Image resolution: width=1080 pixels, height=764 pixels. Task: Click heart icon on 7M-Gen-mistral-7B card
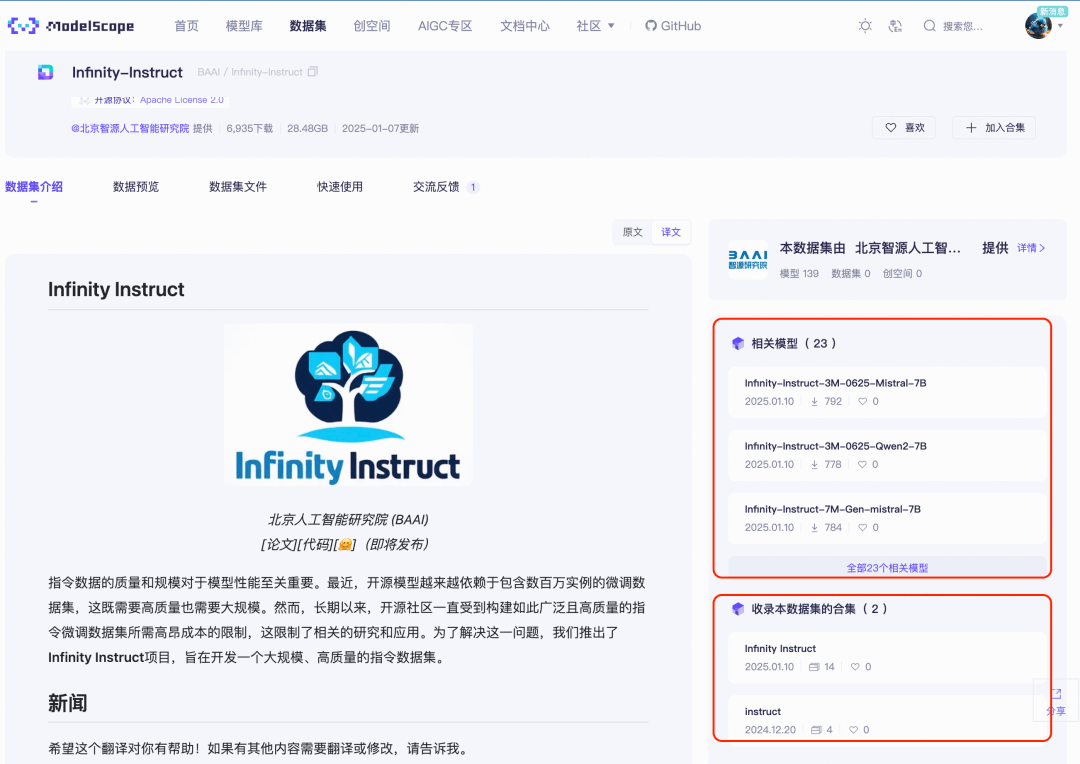click(862, 528)
